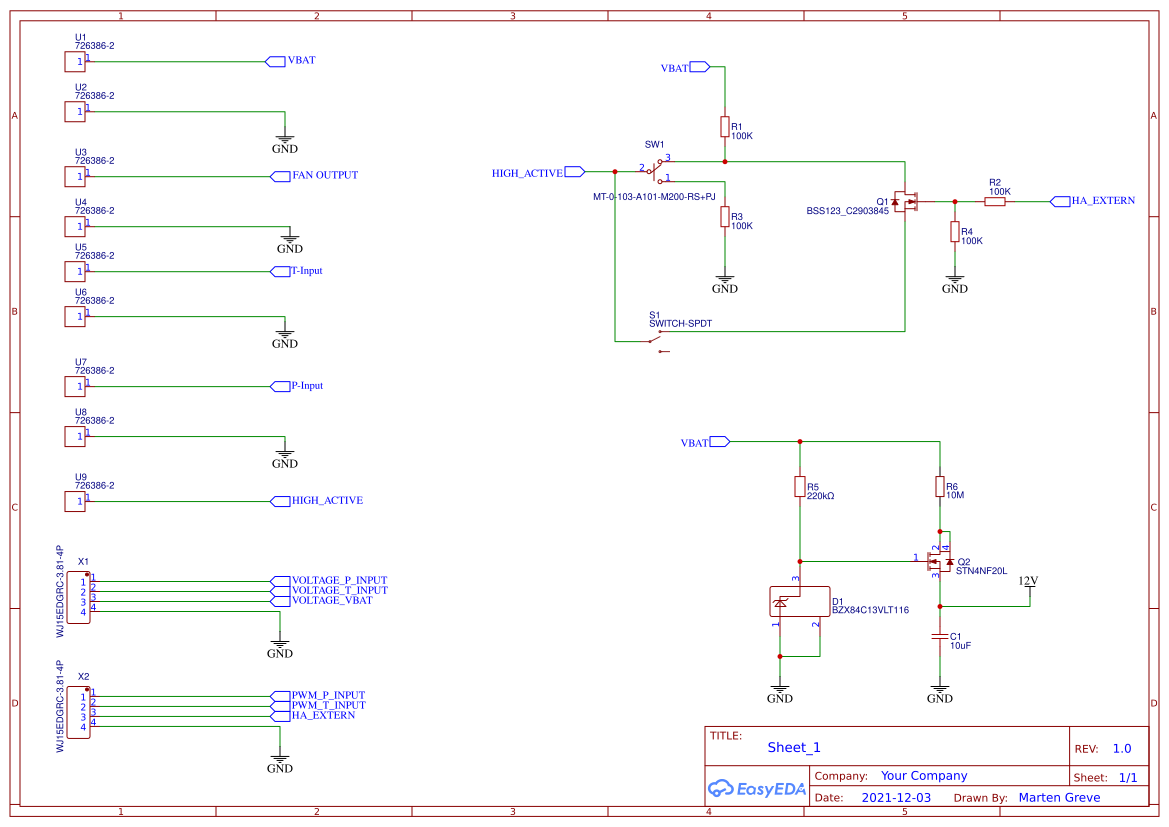1169x827 pixels.
Task: Select the X1 four-pin connector symbol
Action: pyautogui.click(x=79, y=597)
